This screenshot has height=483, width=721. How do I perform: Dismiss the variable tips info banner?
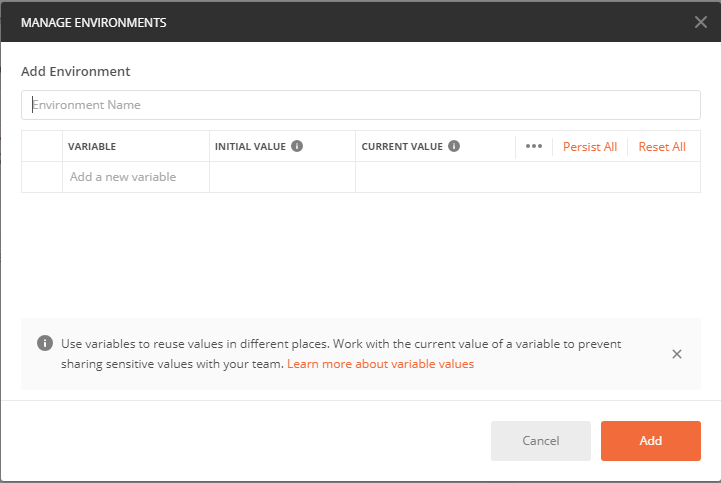[677, 354]
